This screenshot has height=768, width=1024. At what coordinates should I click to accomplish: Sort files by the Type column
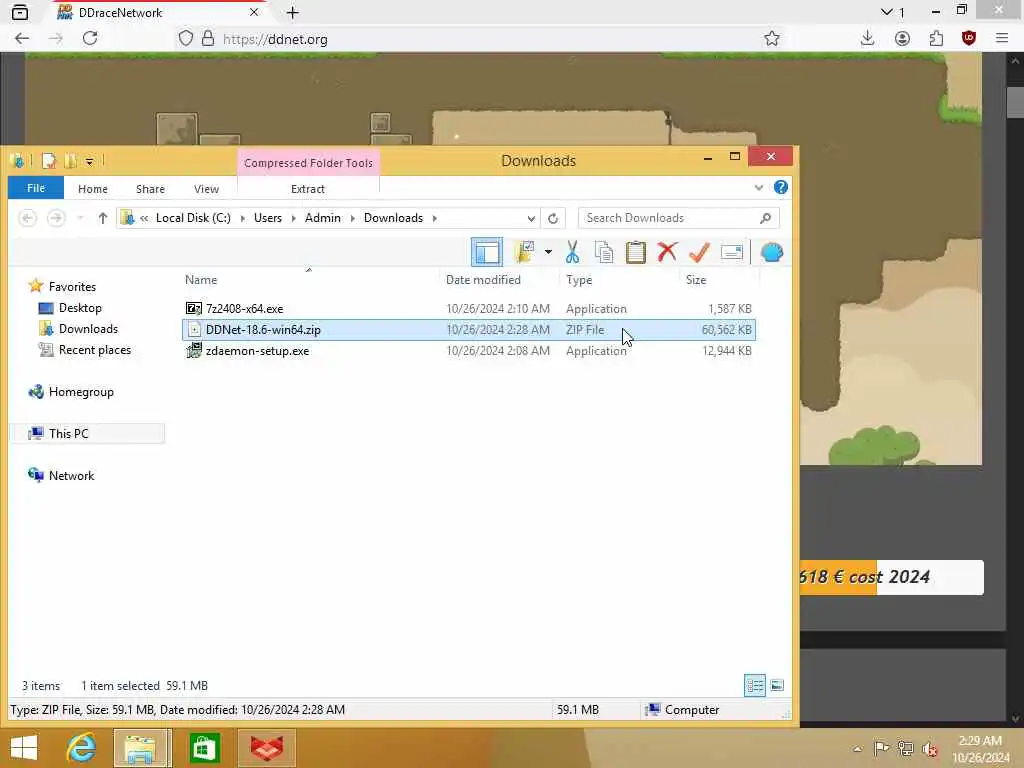pos(579,280)
